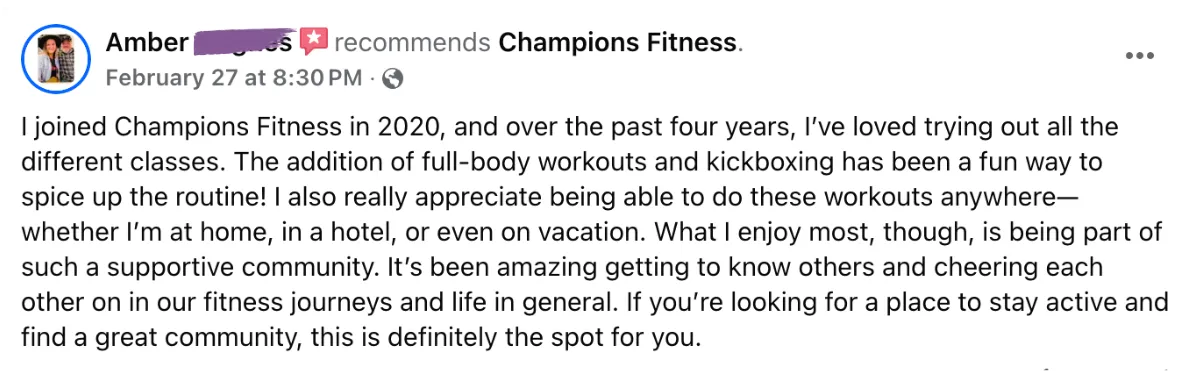Open Amber's profile picture
1196x380 pixels.
(56, 59)
